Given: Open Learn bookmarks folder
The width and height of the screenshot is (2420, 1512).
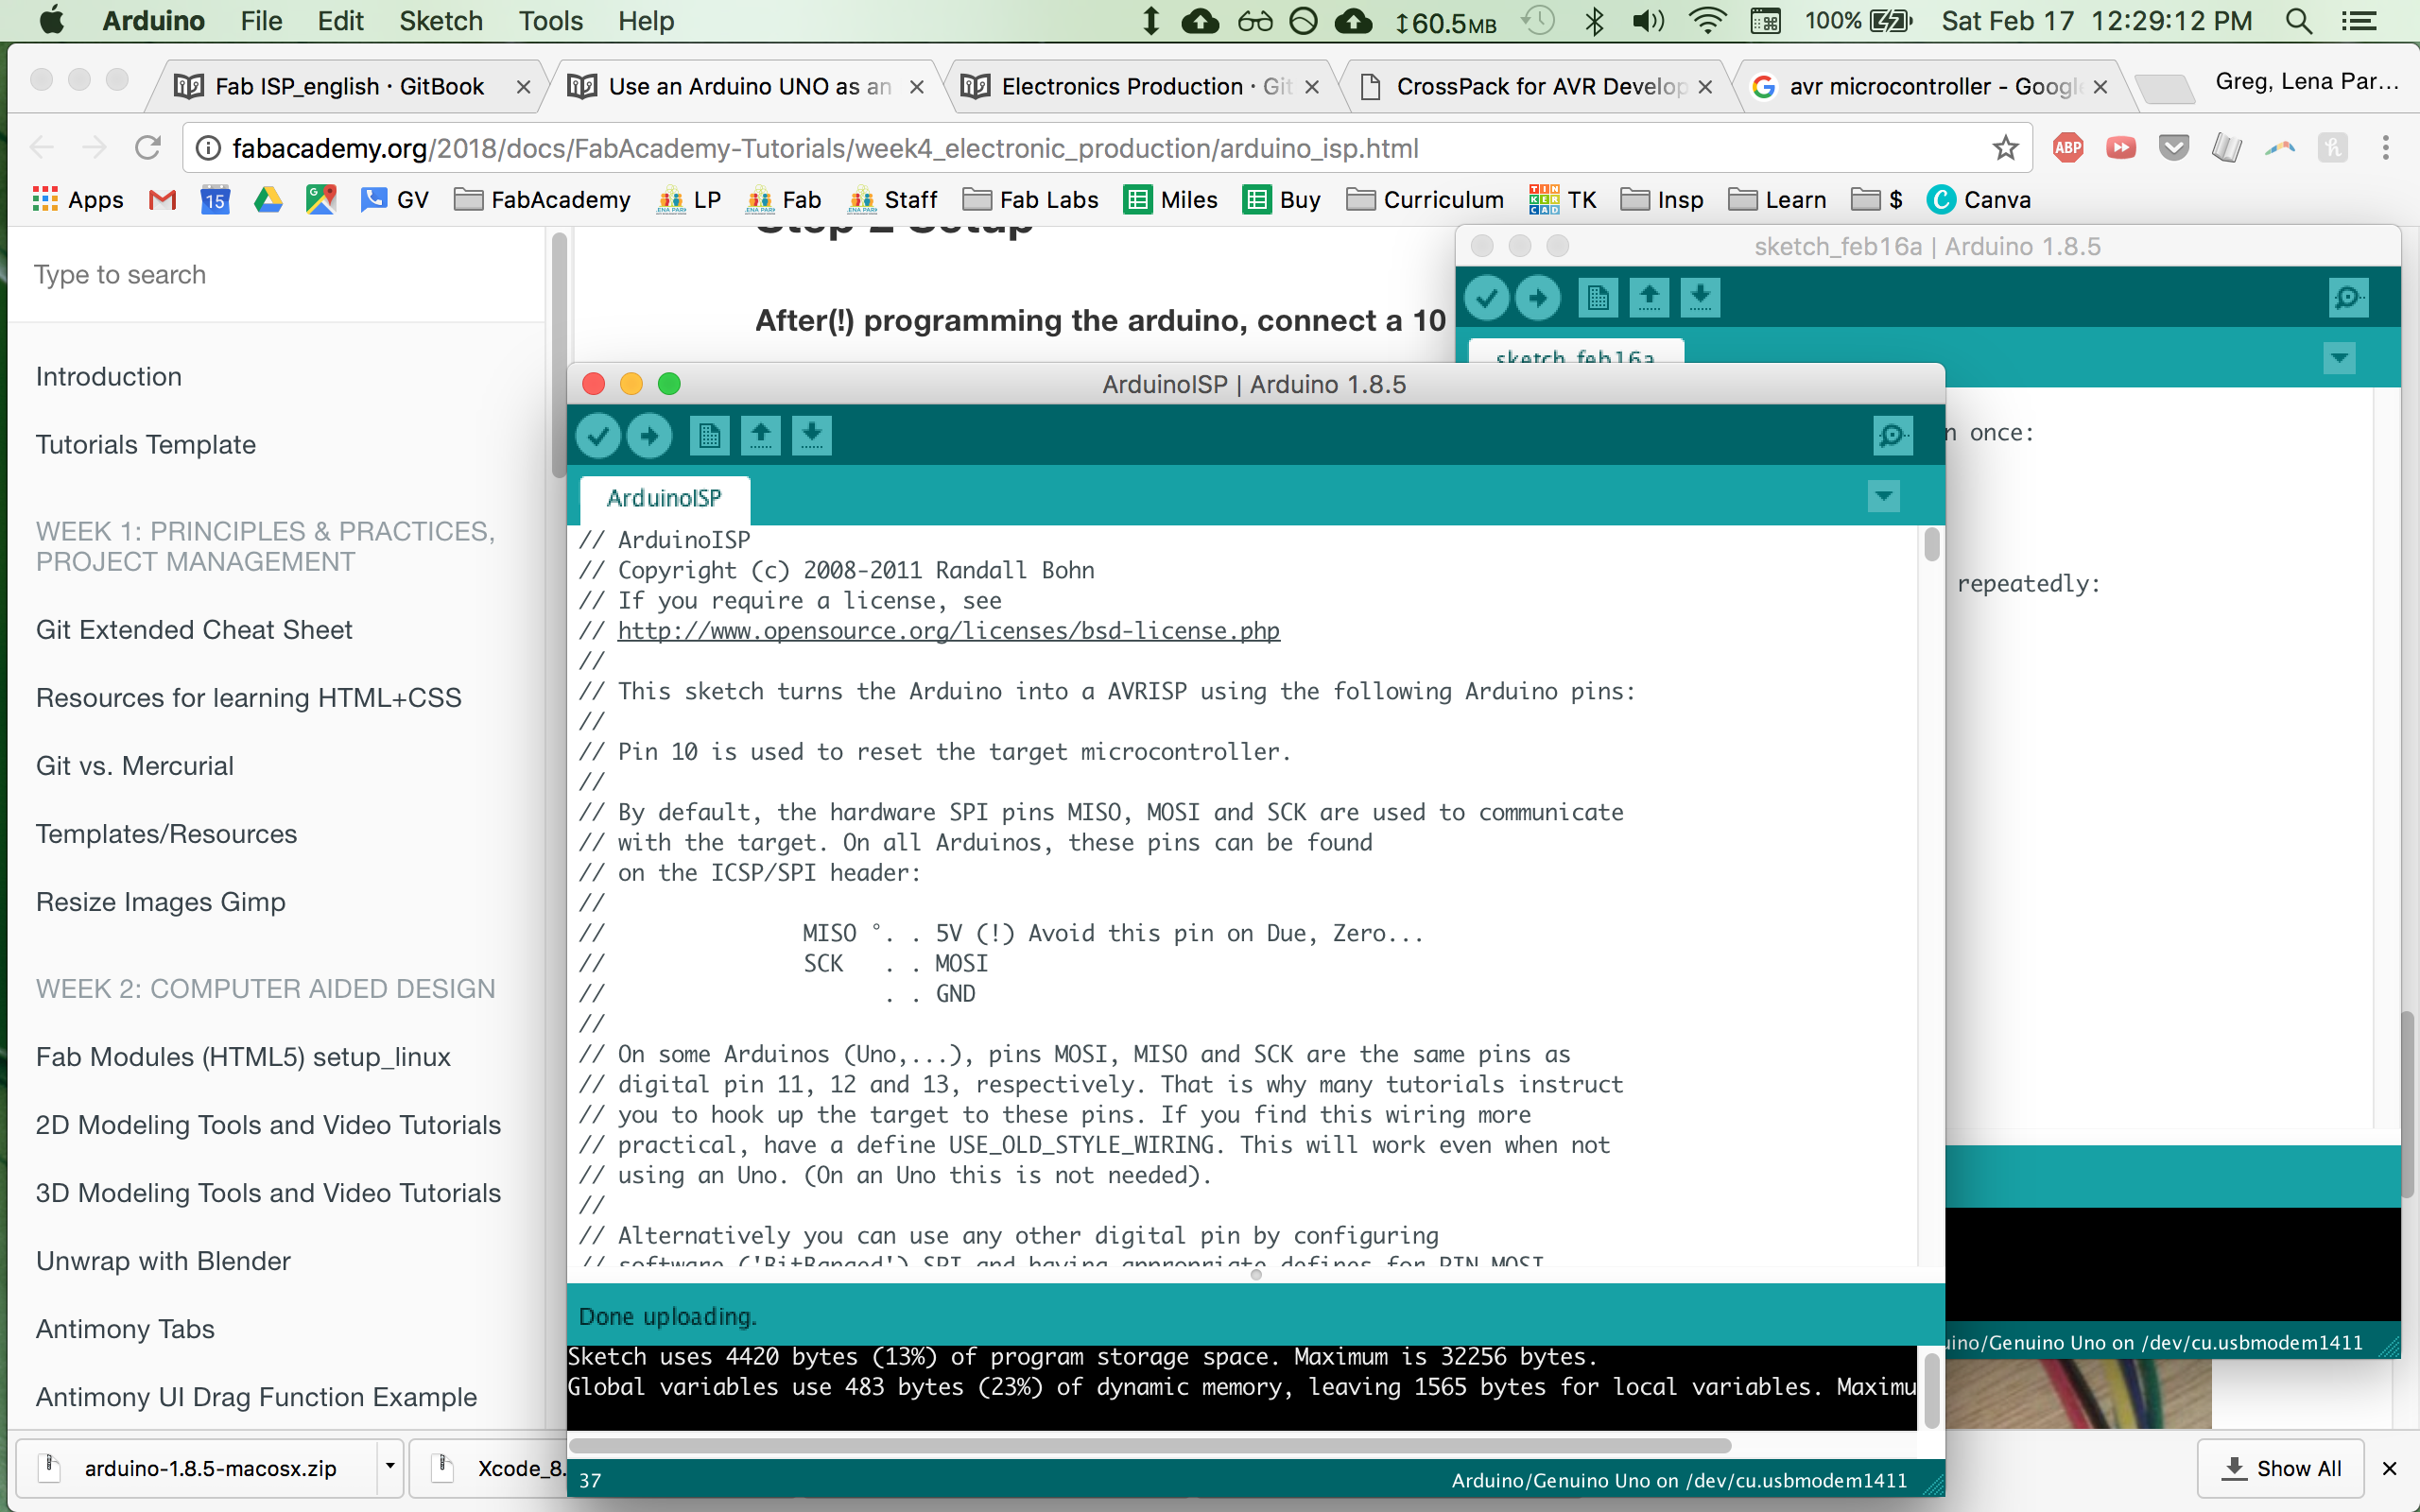Looking at the screenshot, I should point(1777,200).
